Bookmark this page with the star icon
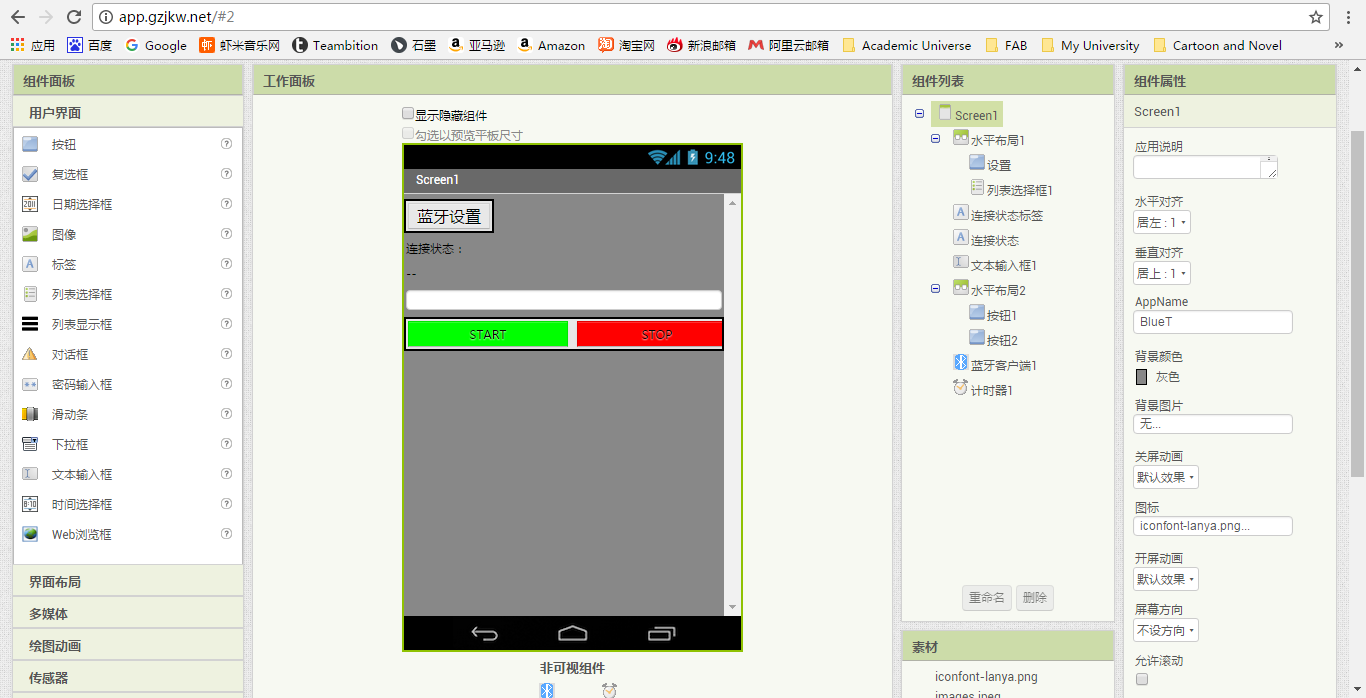 1316,17
